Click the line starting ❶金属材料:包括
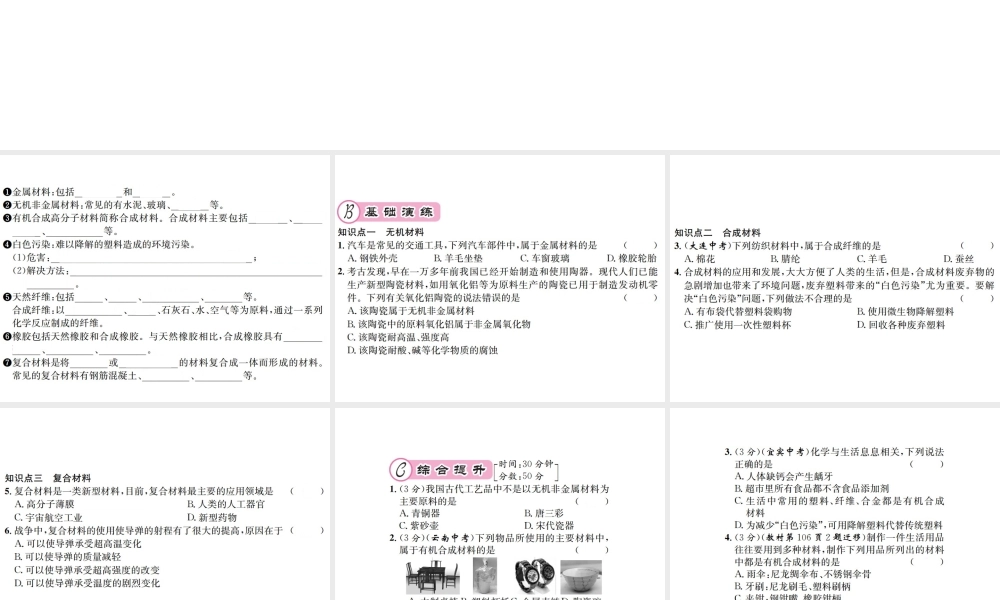This screenshot has height=600, width=1000. (89, 192)
